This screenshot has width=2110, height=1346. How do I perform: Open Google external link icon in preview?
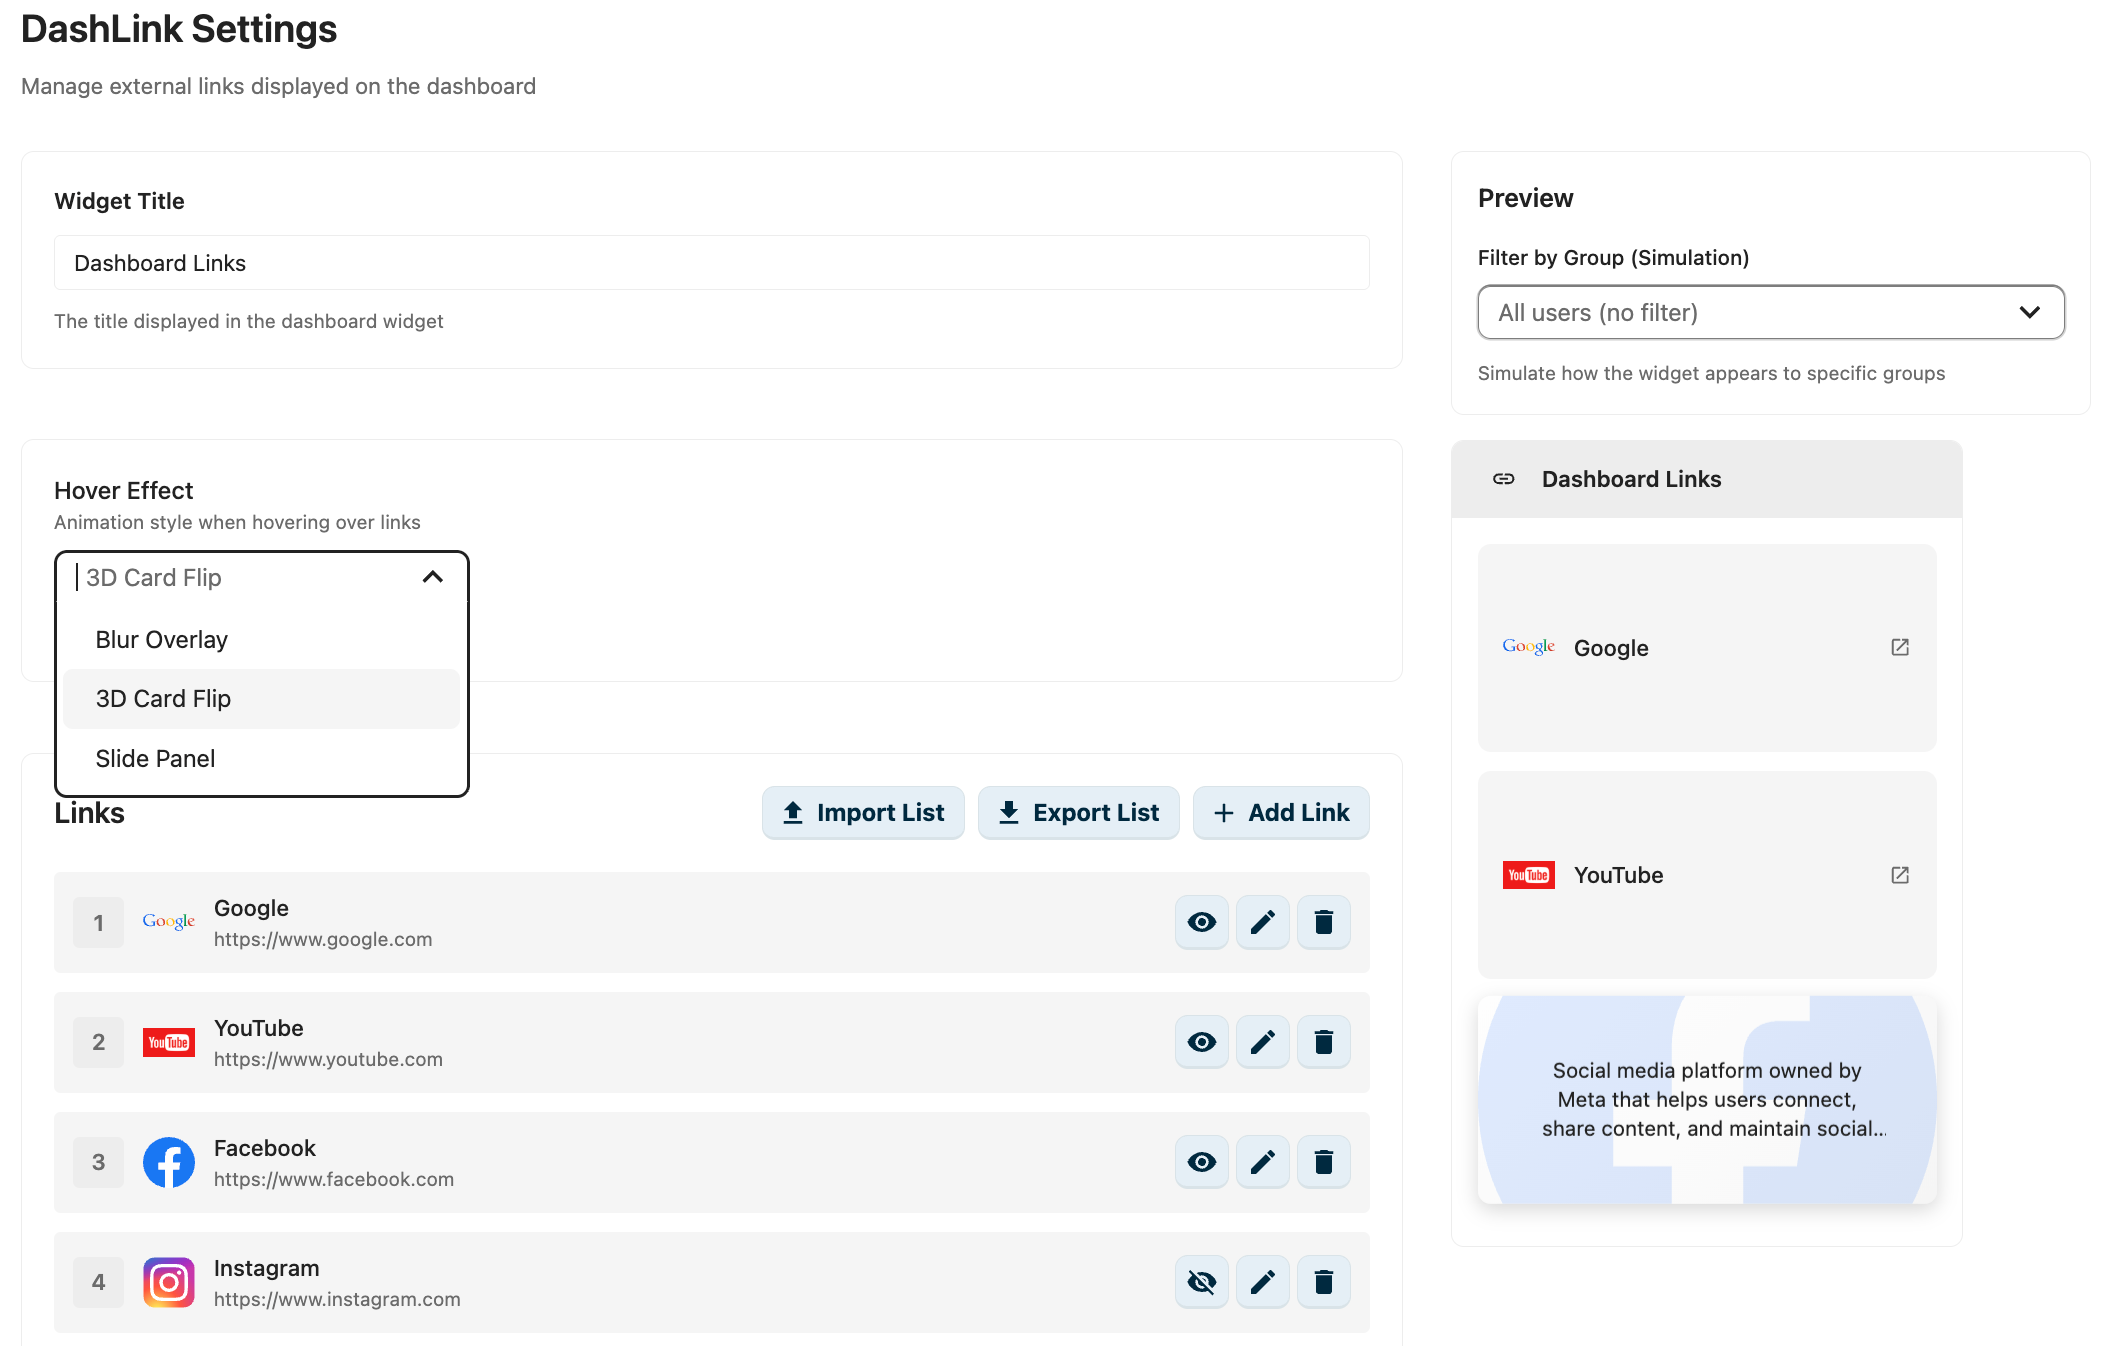(1900, 647)
